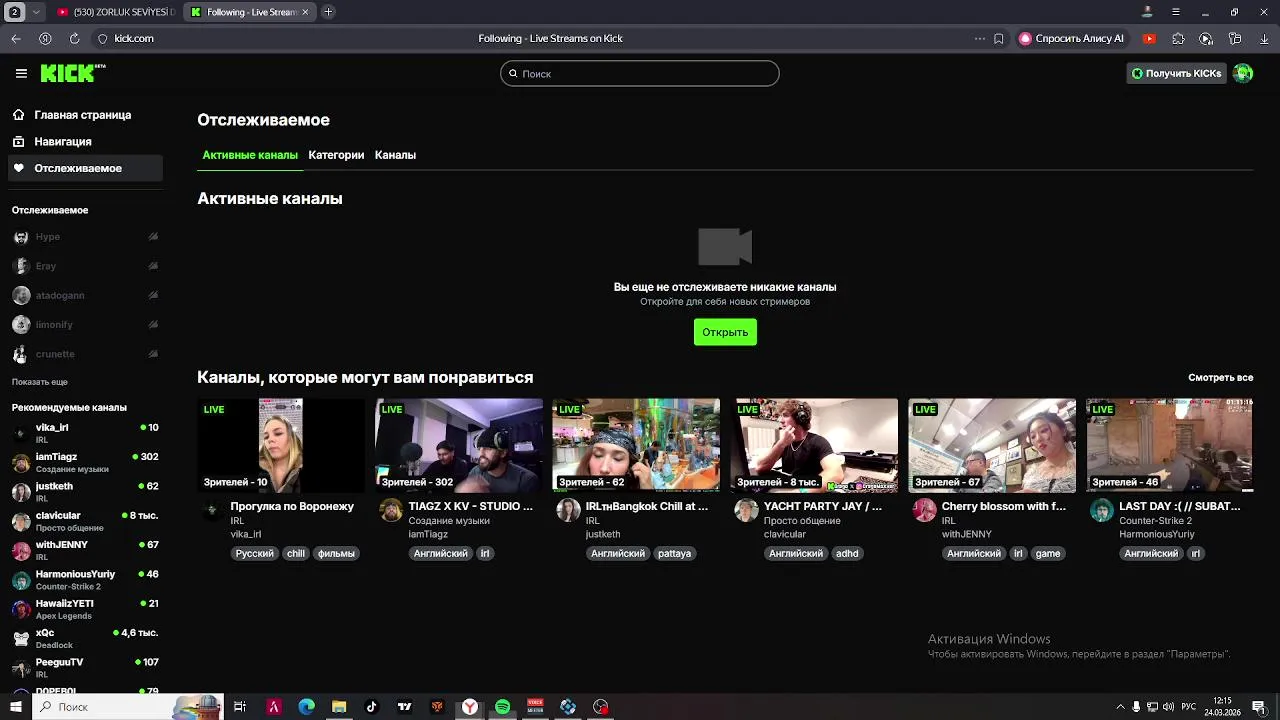Click Спросить Алису AI button
Image resolution: width=1280 pixels, height=720 pixels.
click(x=1071, y=38)
